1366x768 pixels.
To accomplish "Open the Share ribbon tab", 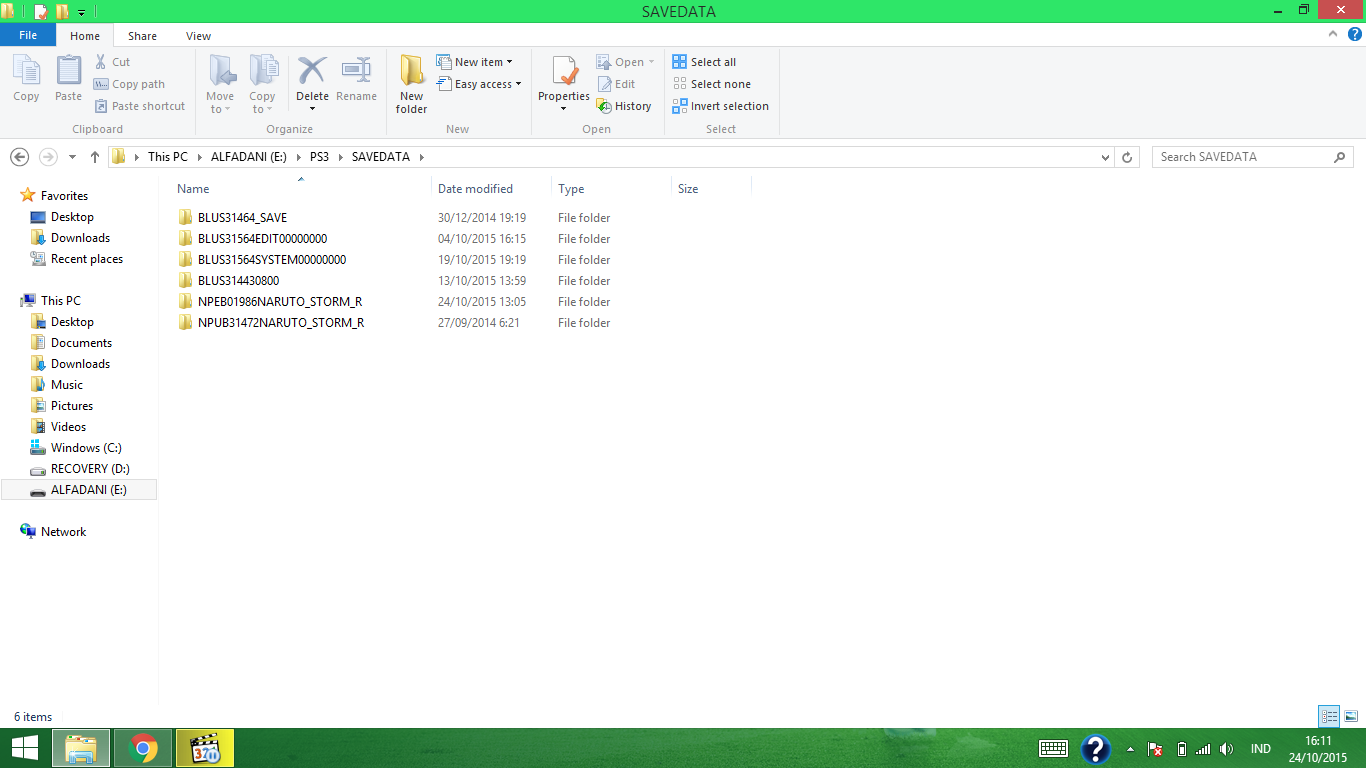I will [142, 35].
